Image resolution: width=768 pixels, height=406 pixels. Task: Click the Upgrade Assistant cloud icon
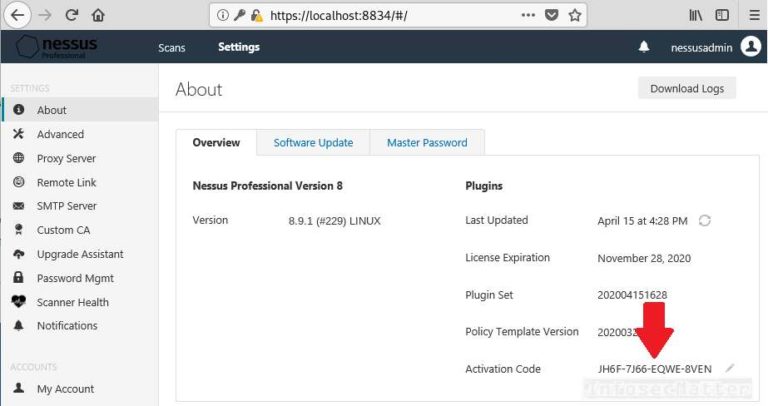[19, 254]
